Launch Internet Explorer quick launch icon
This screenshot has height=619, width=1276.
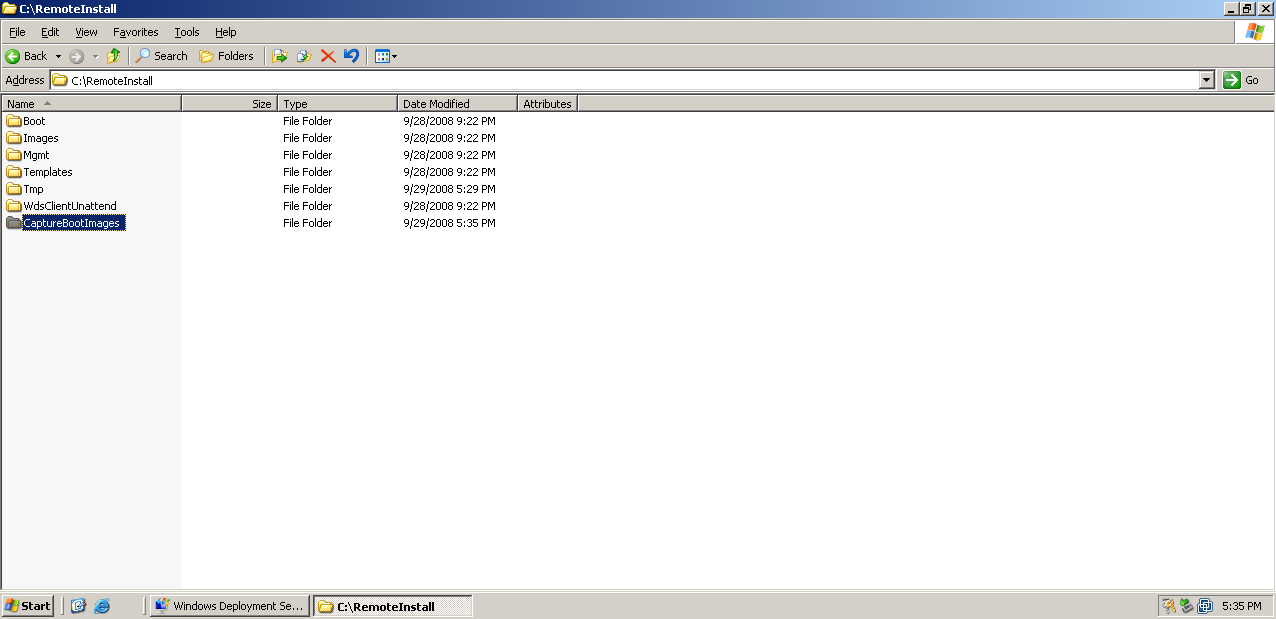(102, 606)
